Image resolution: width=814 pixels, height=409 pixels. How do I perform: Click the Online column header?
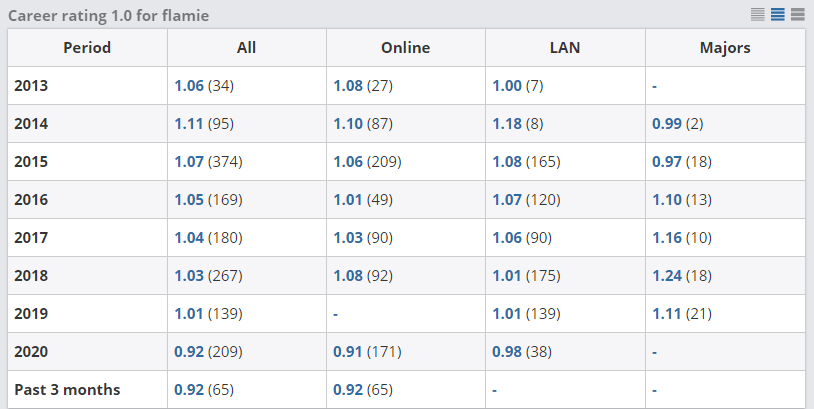point(406,48)
